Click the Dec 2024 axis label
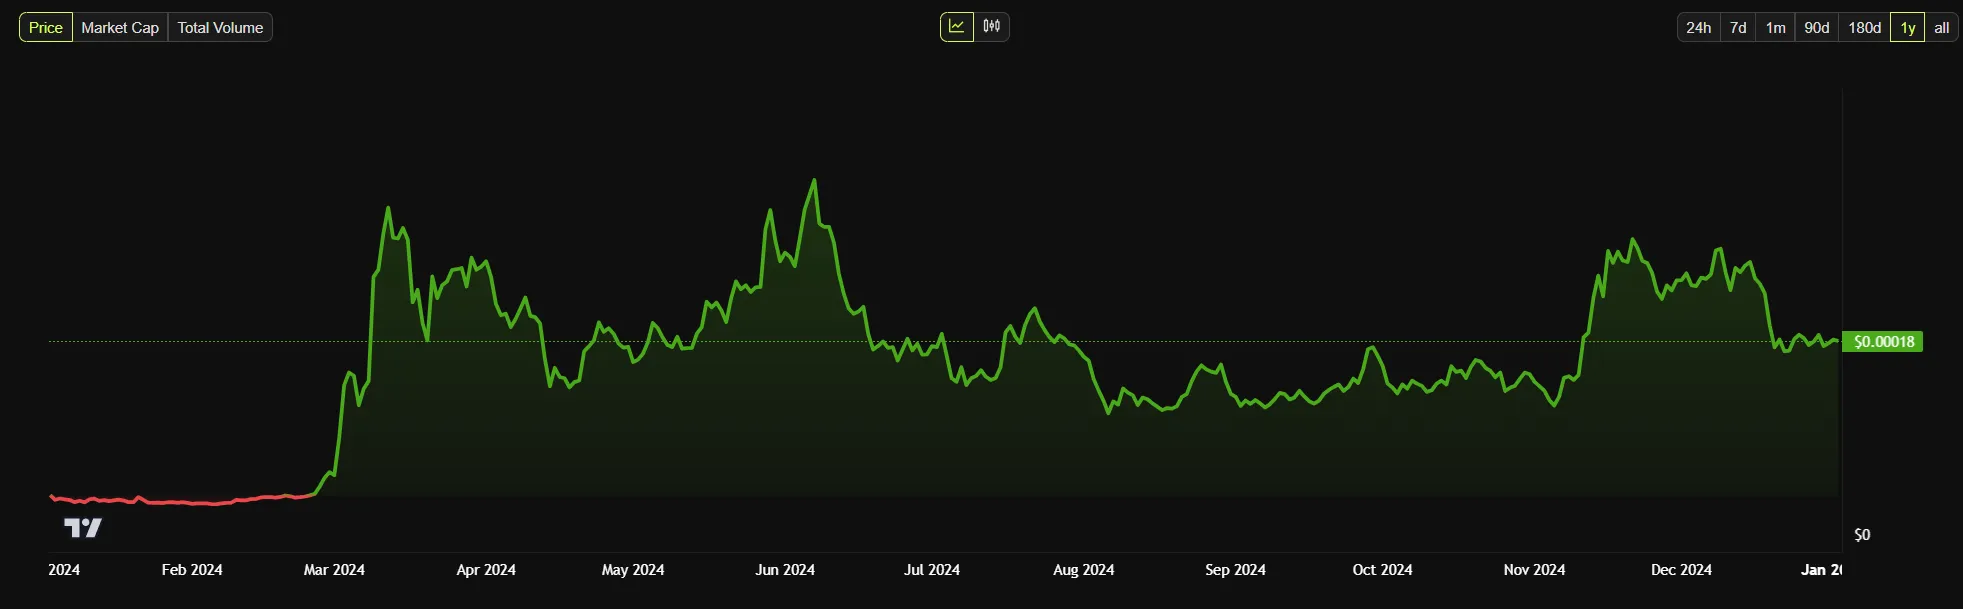 [1681, 570]
